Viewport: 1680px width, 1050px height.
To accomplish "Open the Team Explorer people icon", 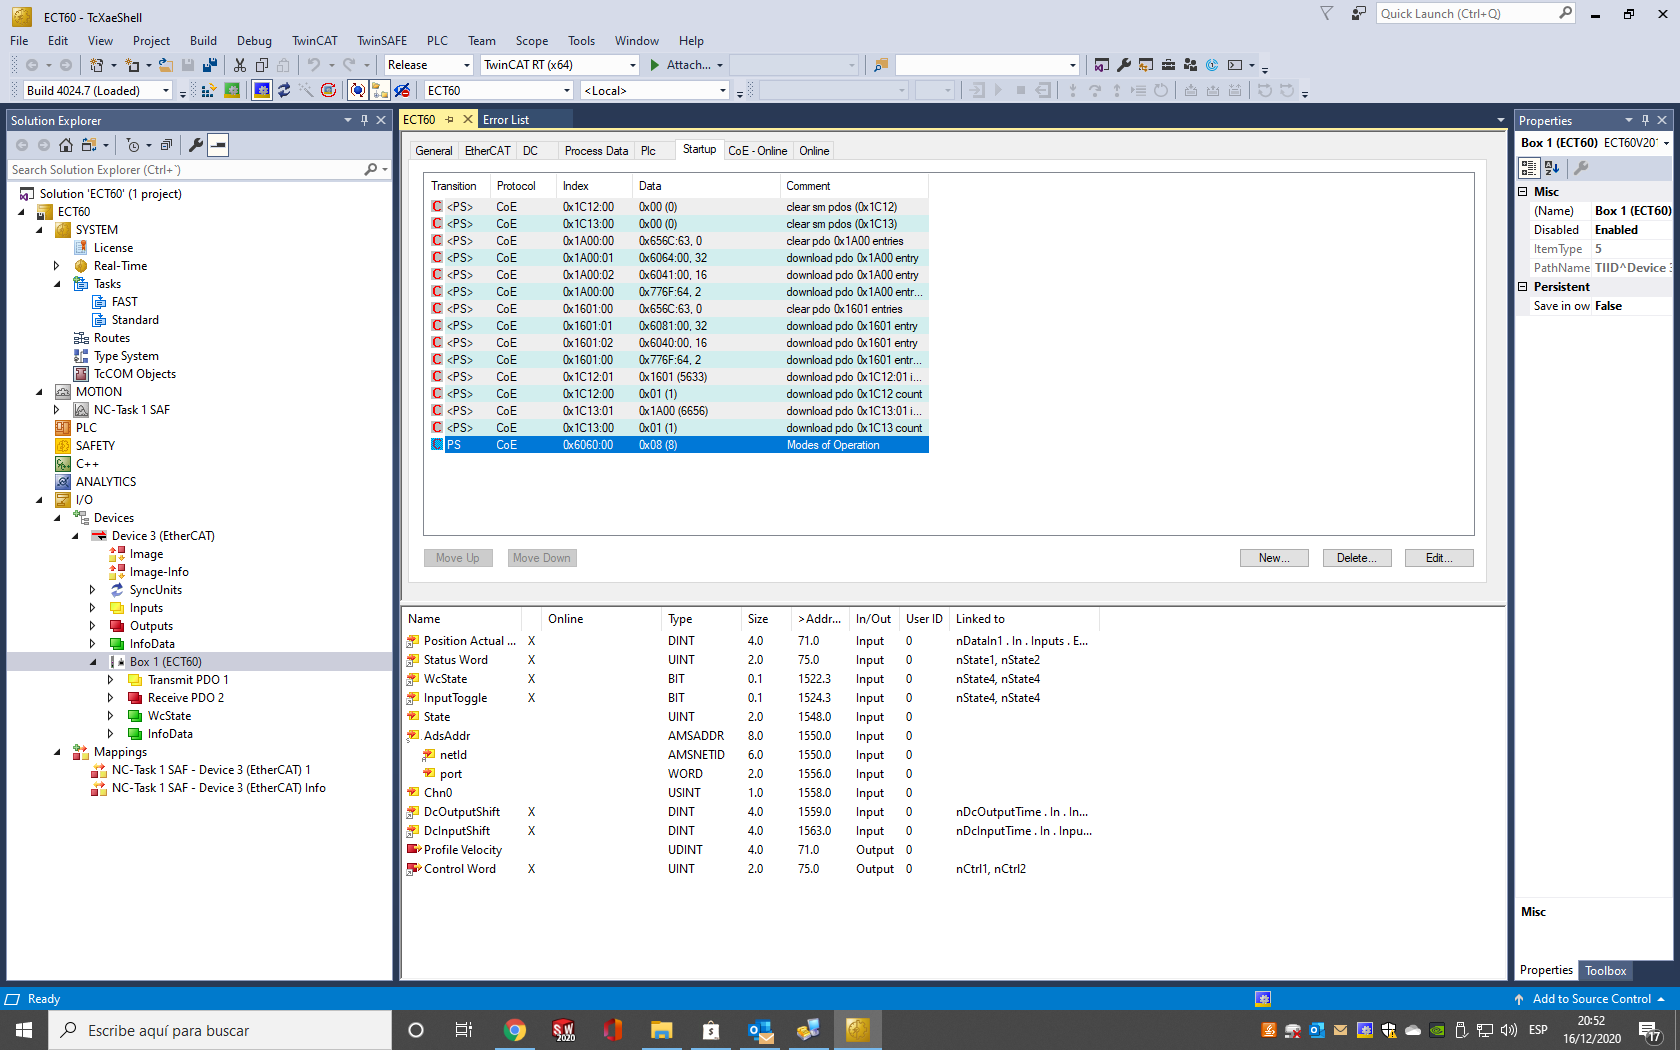I will 1190,65.
